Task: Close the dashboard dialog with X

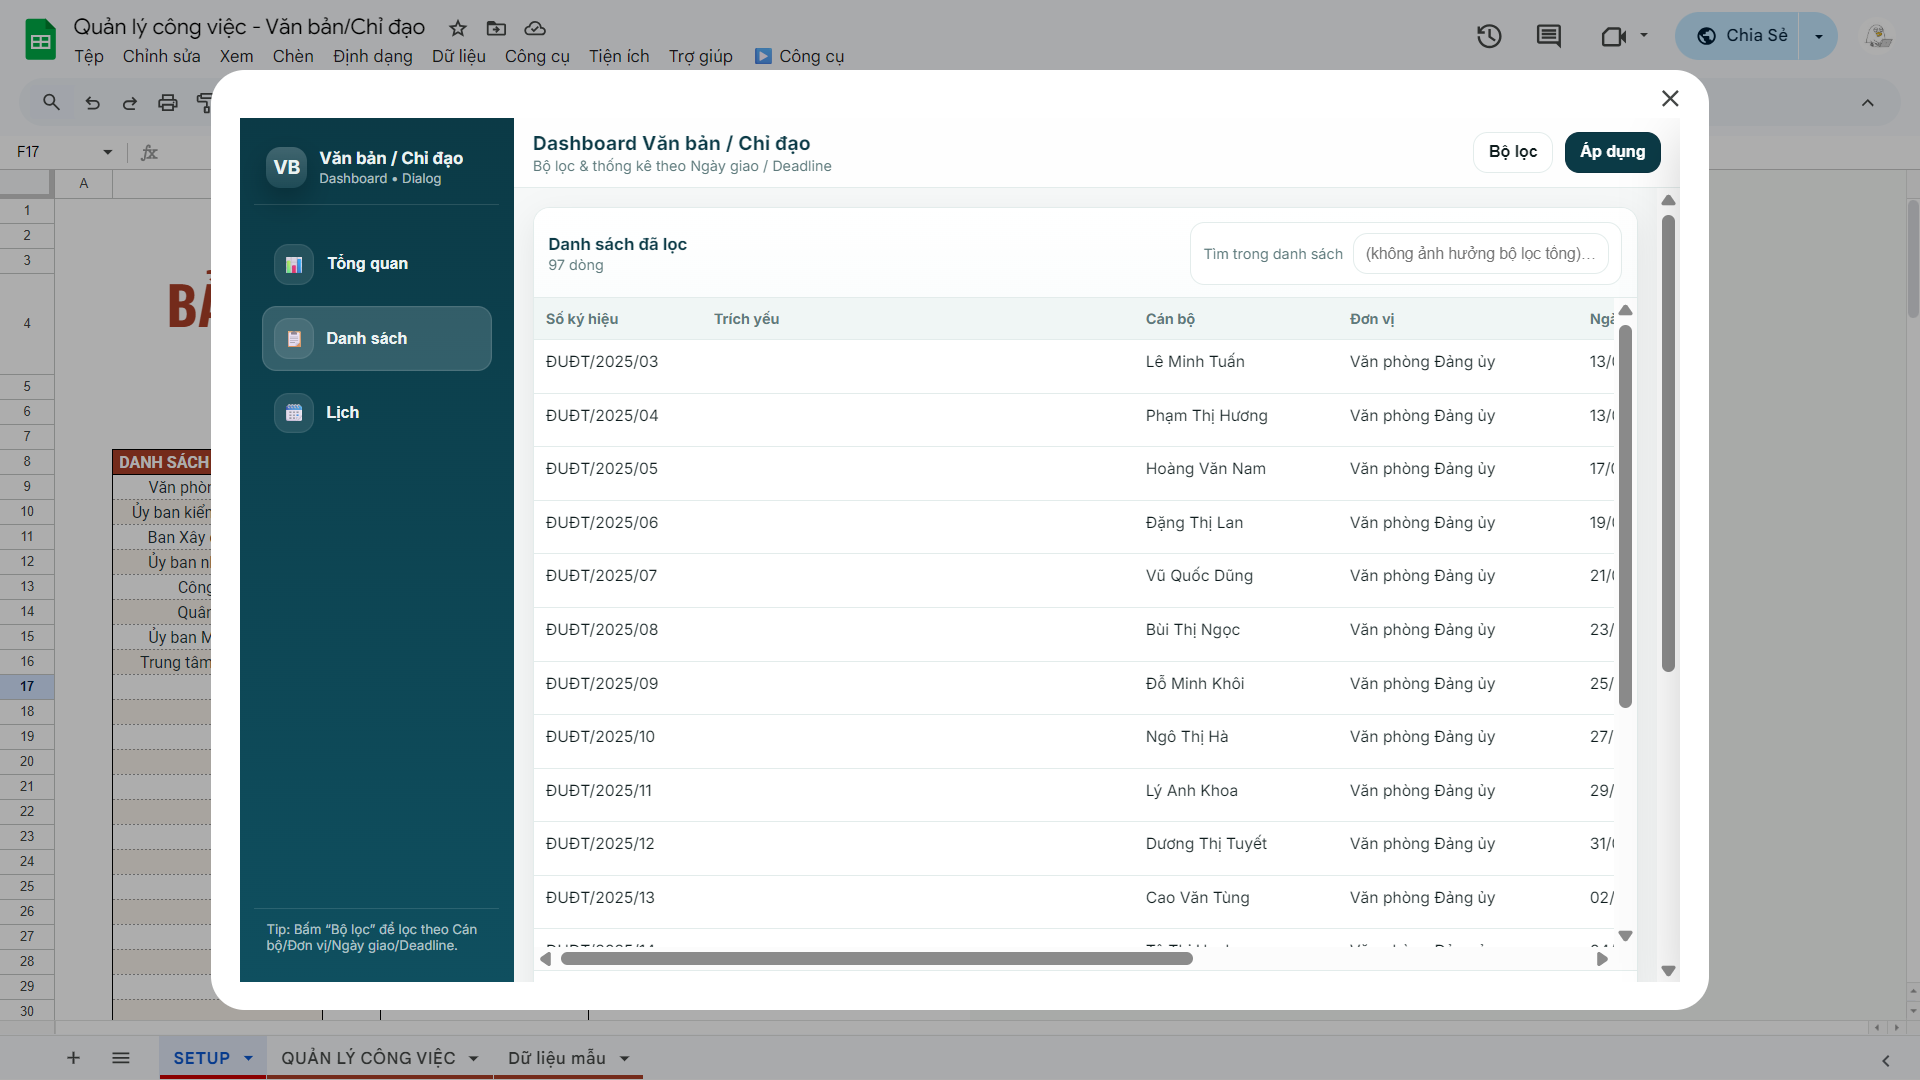Action: tap(1669, 98)
